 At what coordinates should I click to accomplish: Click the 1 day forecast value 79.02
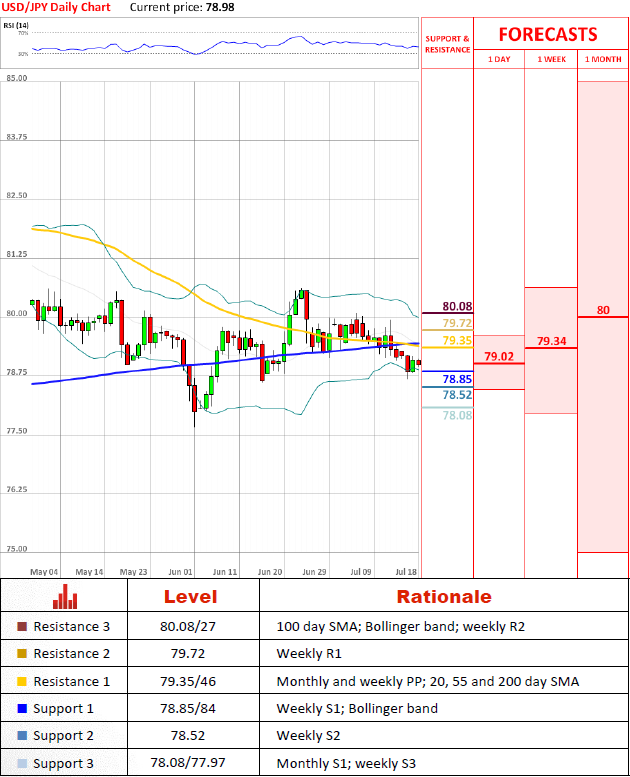tap(499, 356)
